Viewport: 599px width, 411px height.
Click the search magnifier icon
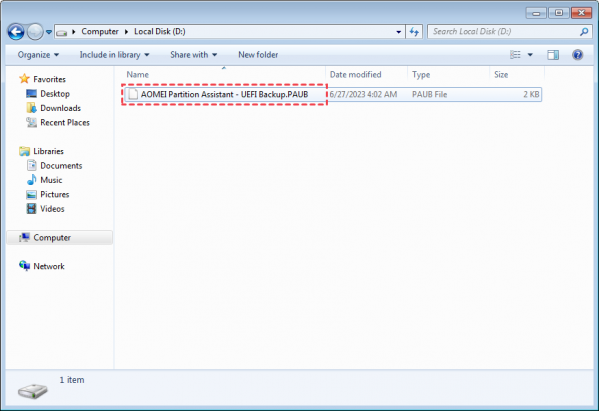(584, 32)
